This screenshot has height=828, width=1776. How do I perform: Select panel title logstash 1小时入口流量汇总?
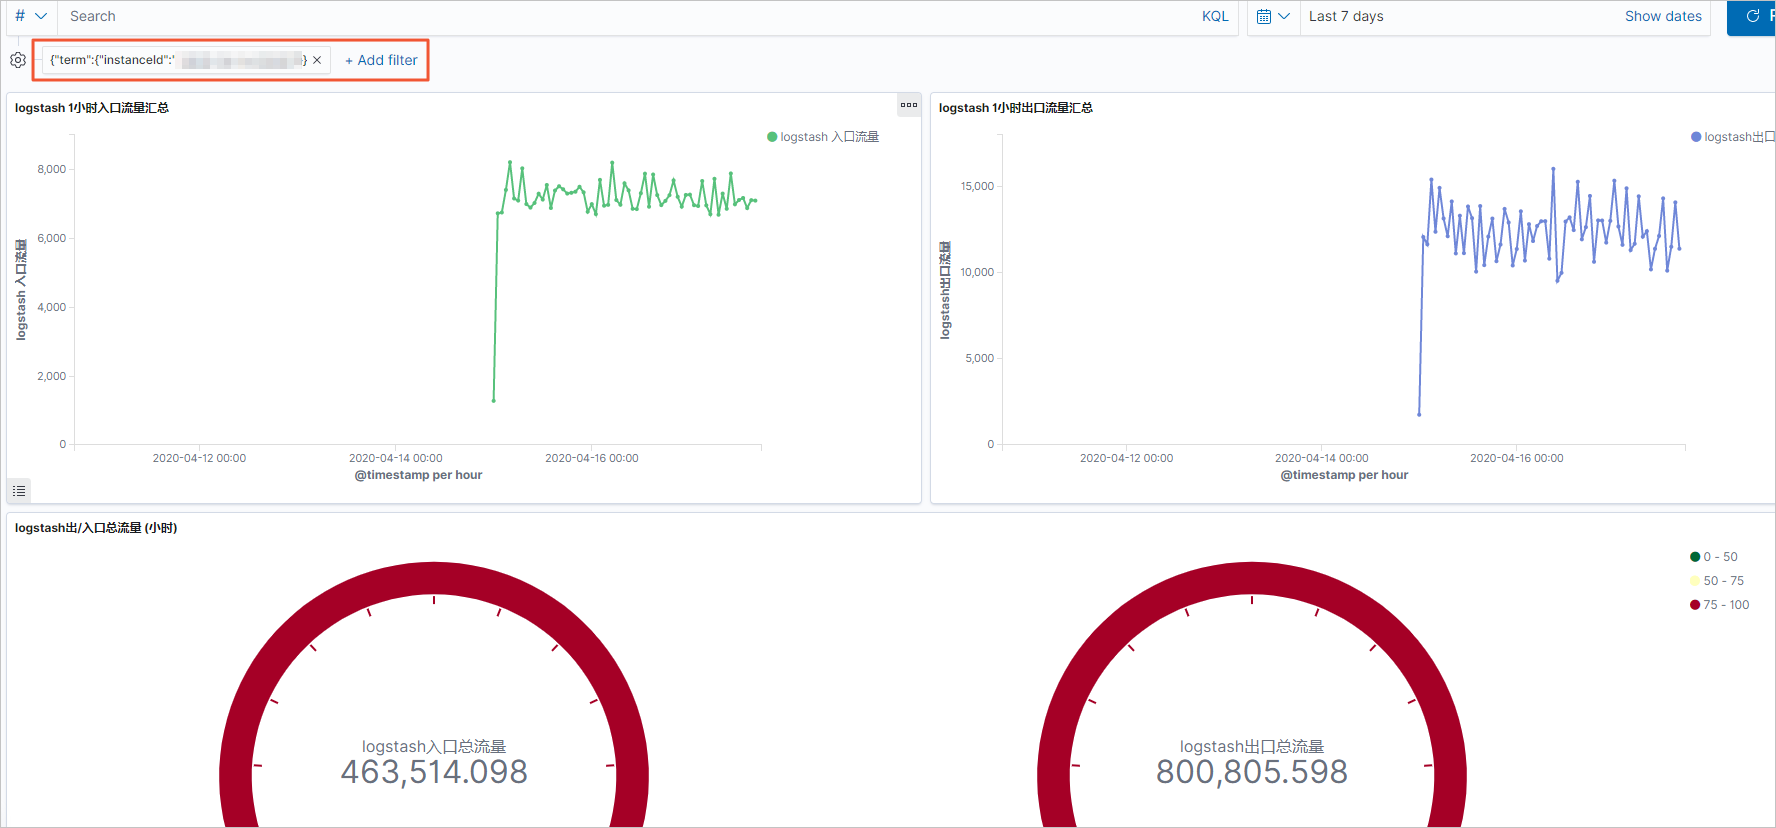(x=92, y=108)
